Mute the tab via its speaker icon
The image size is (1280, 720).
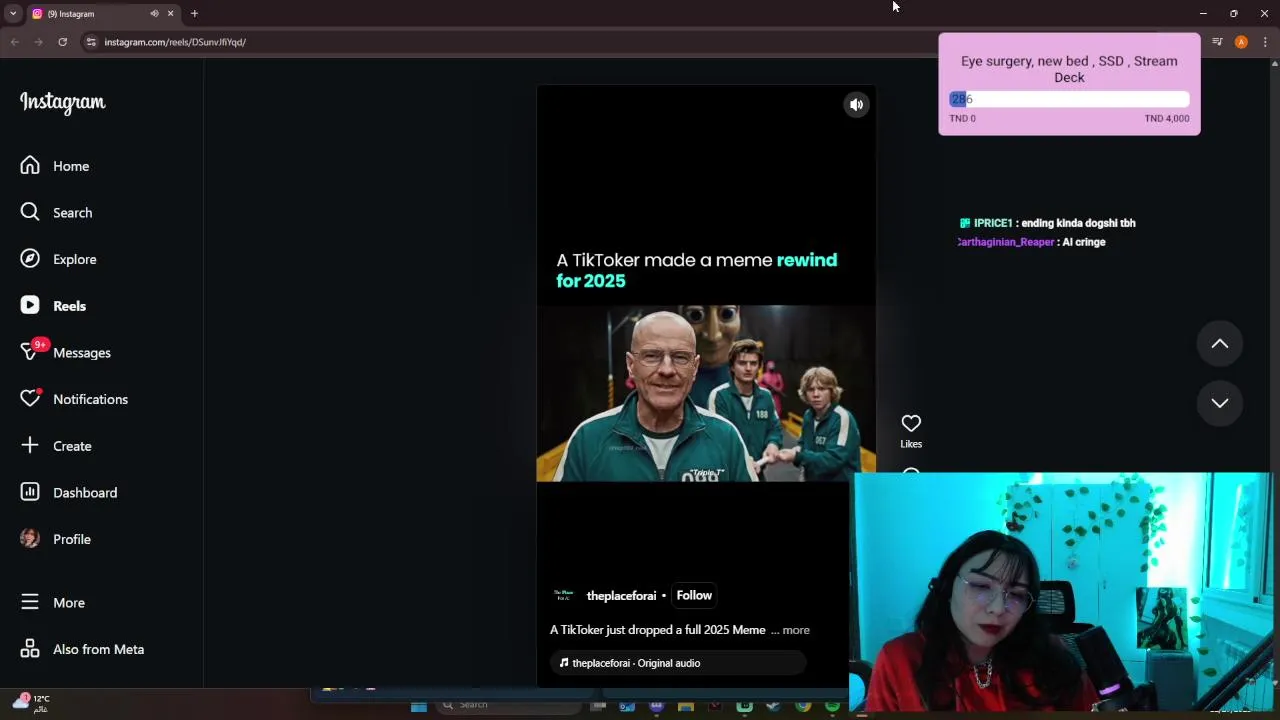(x=154, y=14)
